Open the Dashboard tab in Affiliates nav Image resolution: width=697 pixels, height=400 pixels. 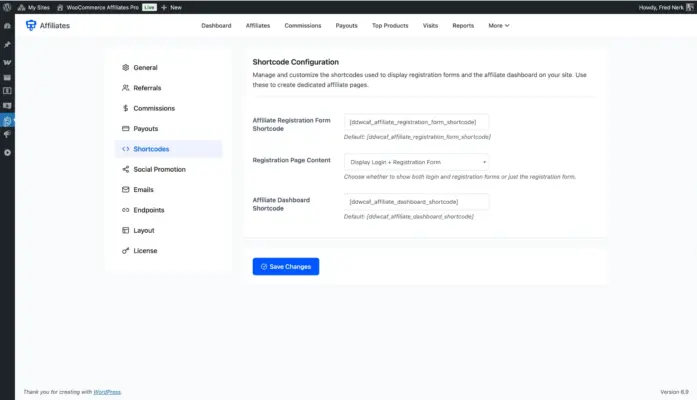pyautogui.click(x=216, y=26)
